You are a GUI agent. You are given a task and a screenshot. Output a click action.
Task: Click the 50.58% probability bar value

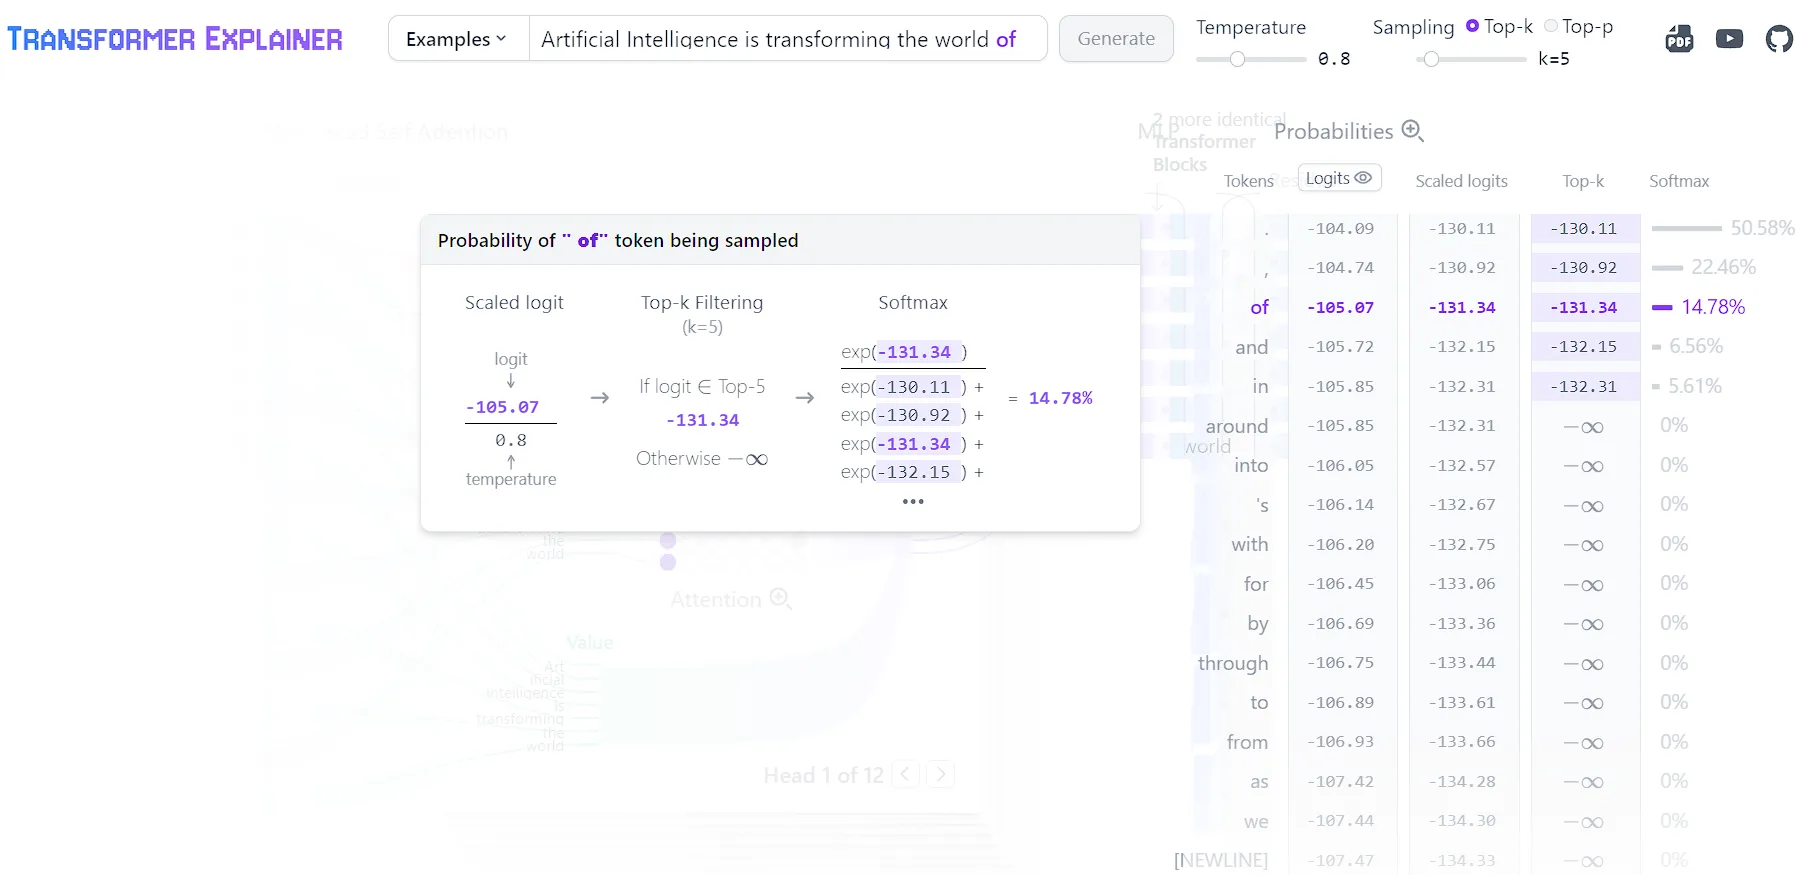point(1762,228)
